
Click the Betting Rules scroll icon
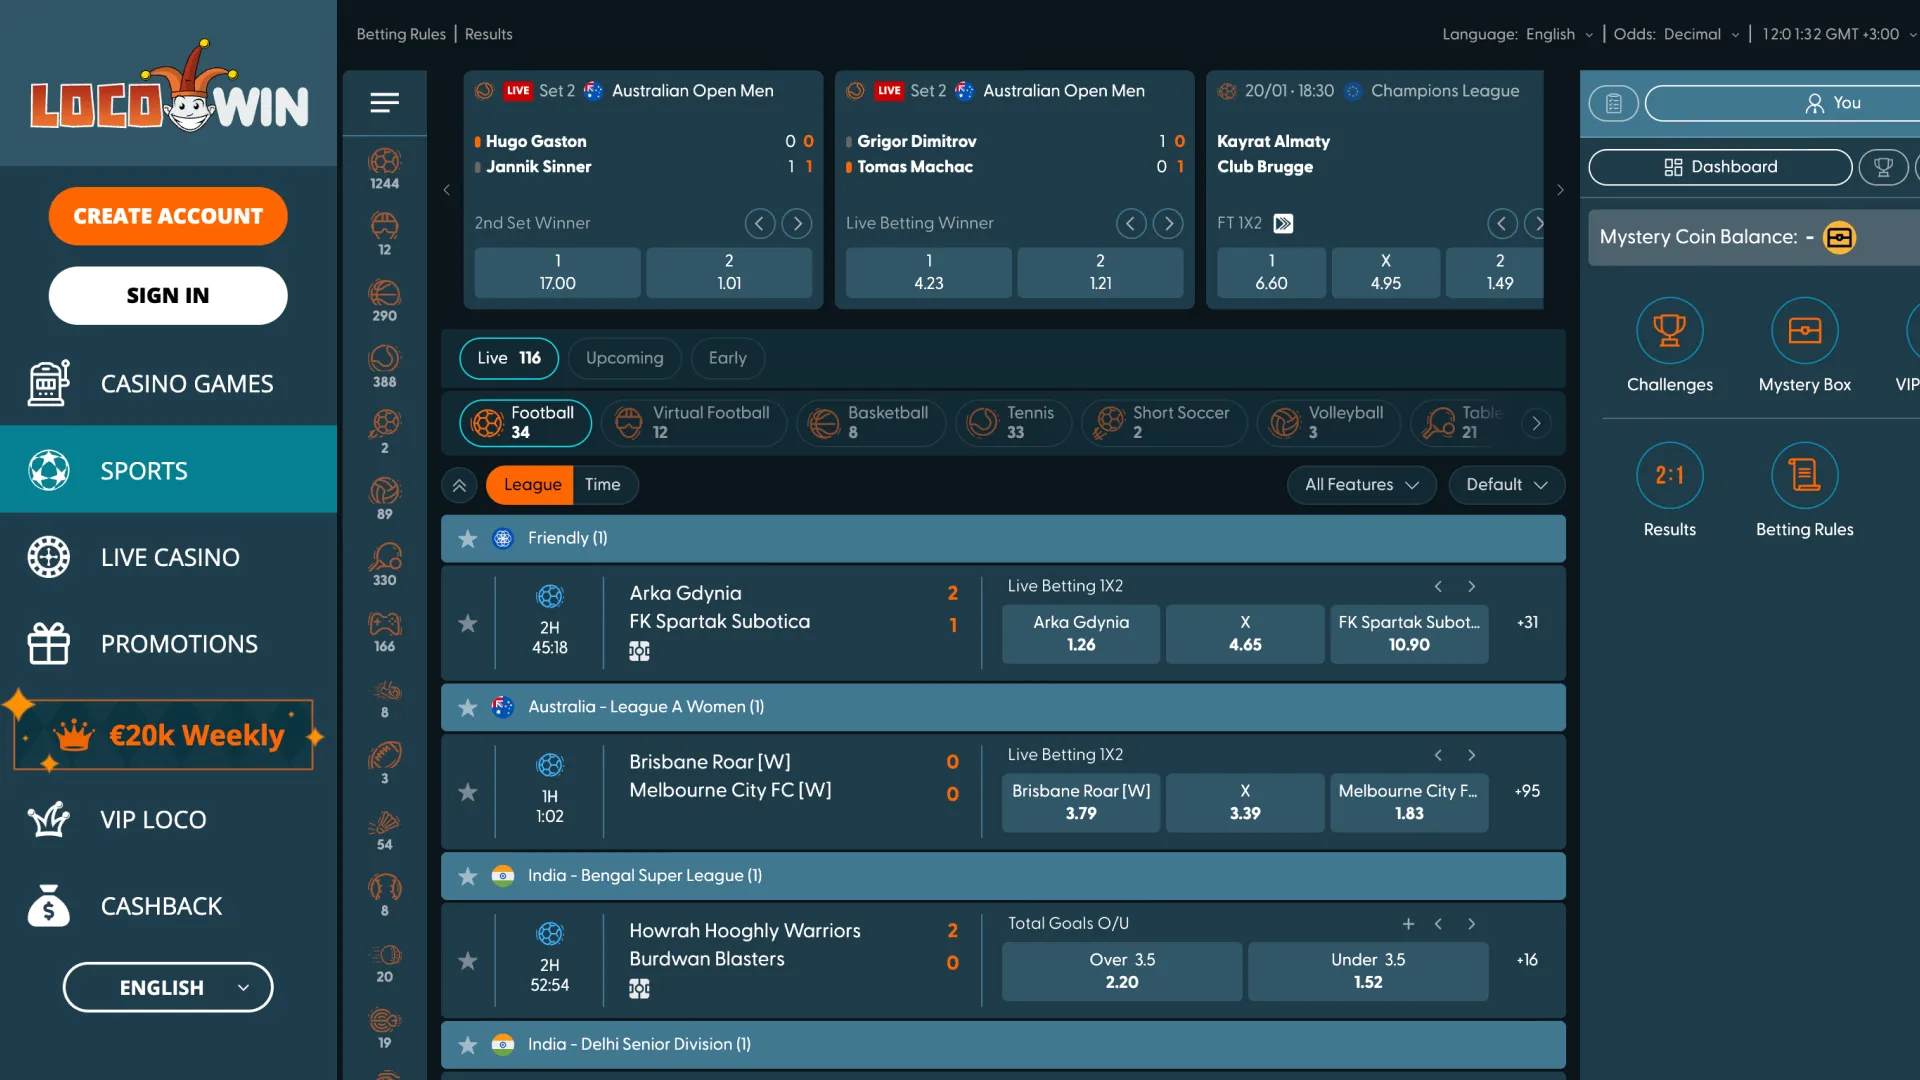[x=1804, y=475]
